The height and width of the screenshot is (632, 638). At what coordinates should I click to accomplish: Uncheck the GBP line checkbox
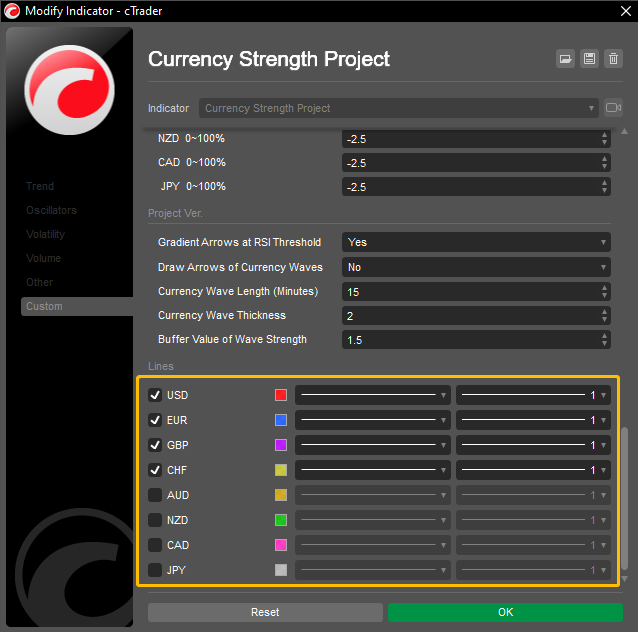pyautogui.click(x=155, y=445)
